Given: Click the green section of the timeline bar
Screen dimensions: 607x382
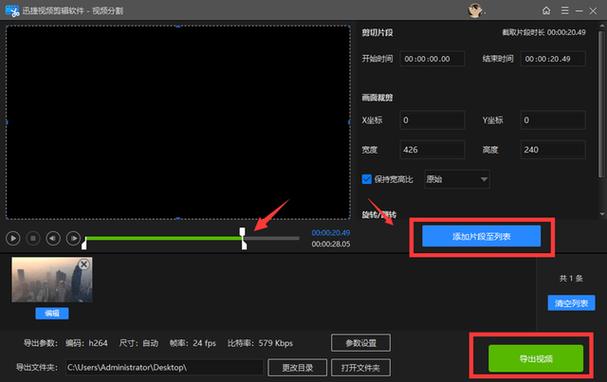Looking at the screenshot, I should click(x=163, y=238).
